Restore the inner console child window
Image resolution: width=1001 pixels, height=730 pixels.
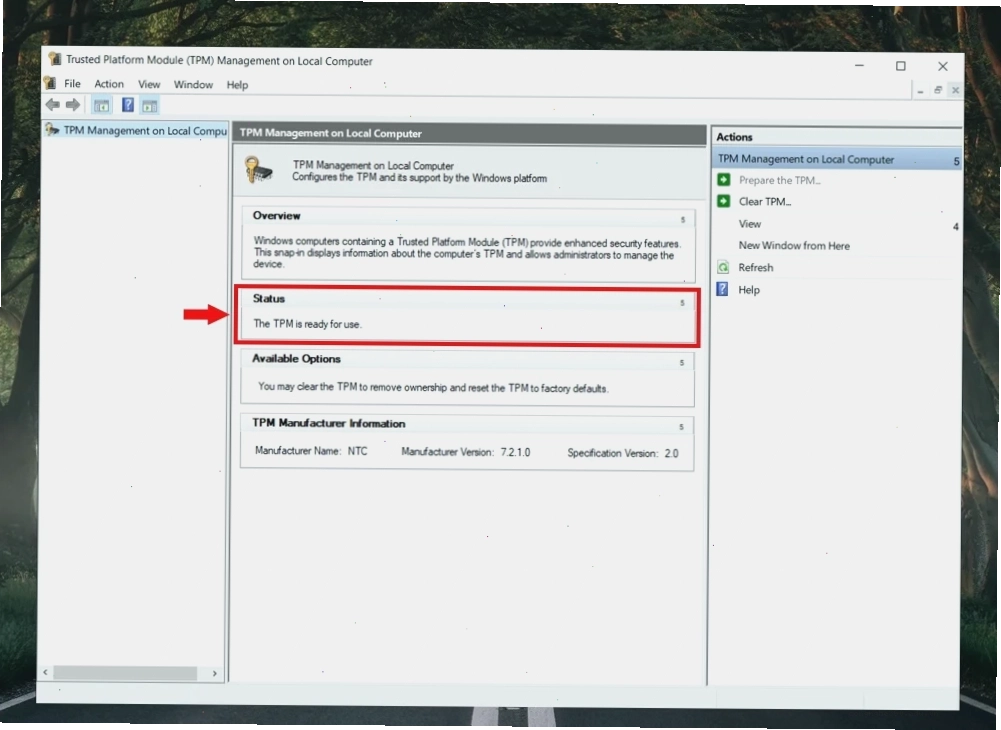(x=938, y=90)
